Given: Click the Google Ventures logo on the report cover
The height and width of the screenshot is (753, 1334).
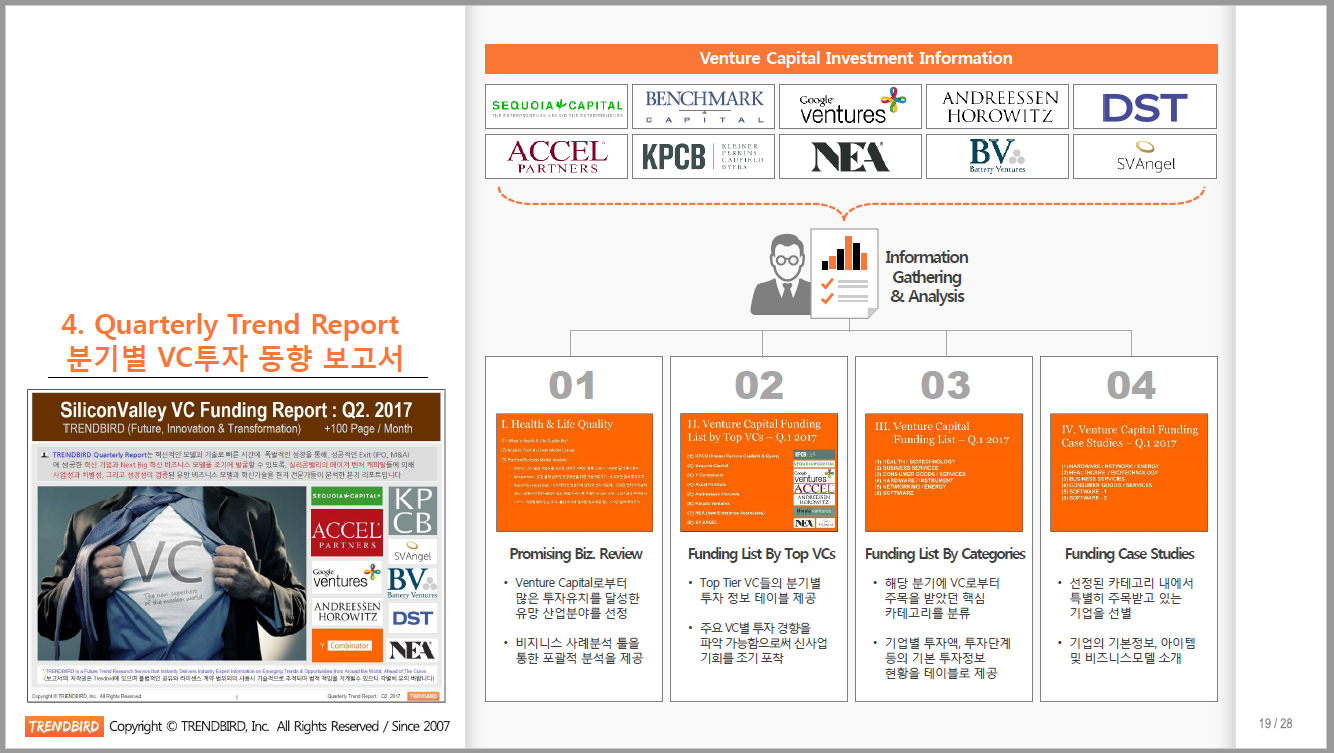Looking at the screenshot, I should 346,577.
